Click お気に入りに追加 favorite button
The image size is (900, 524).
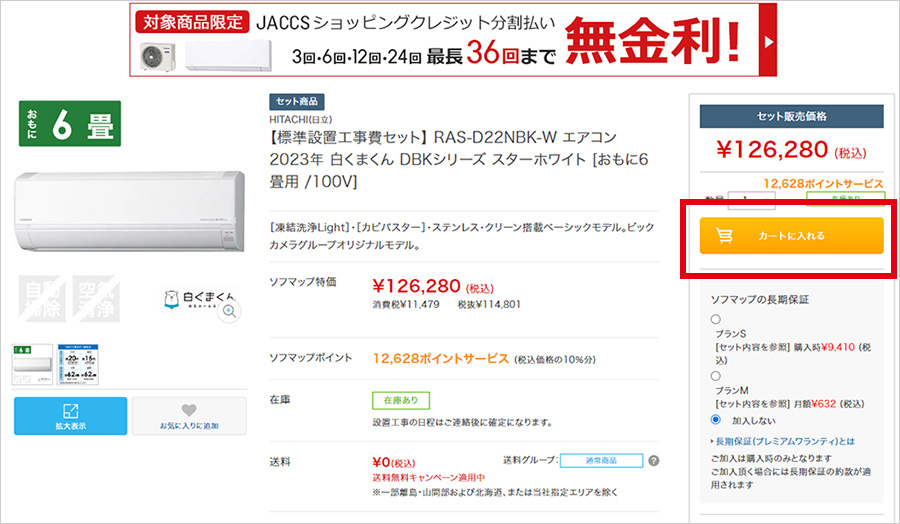189,416
